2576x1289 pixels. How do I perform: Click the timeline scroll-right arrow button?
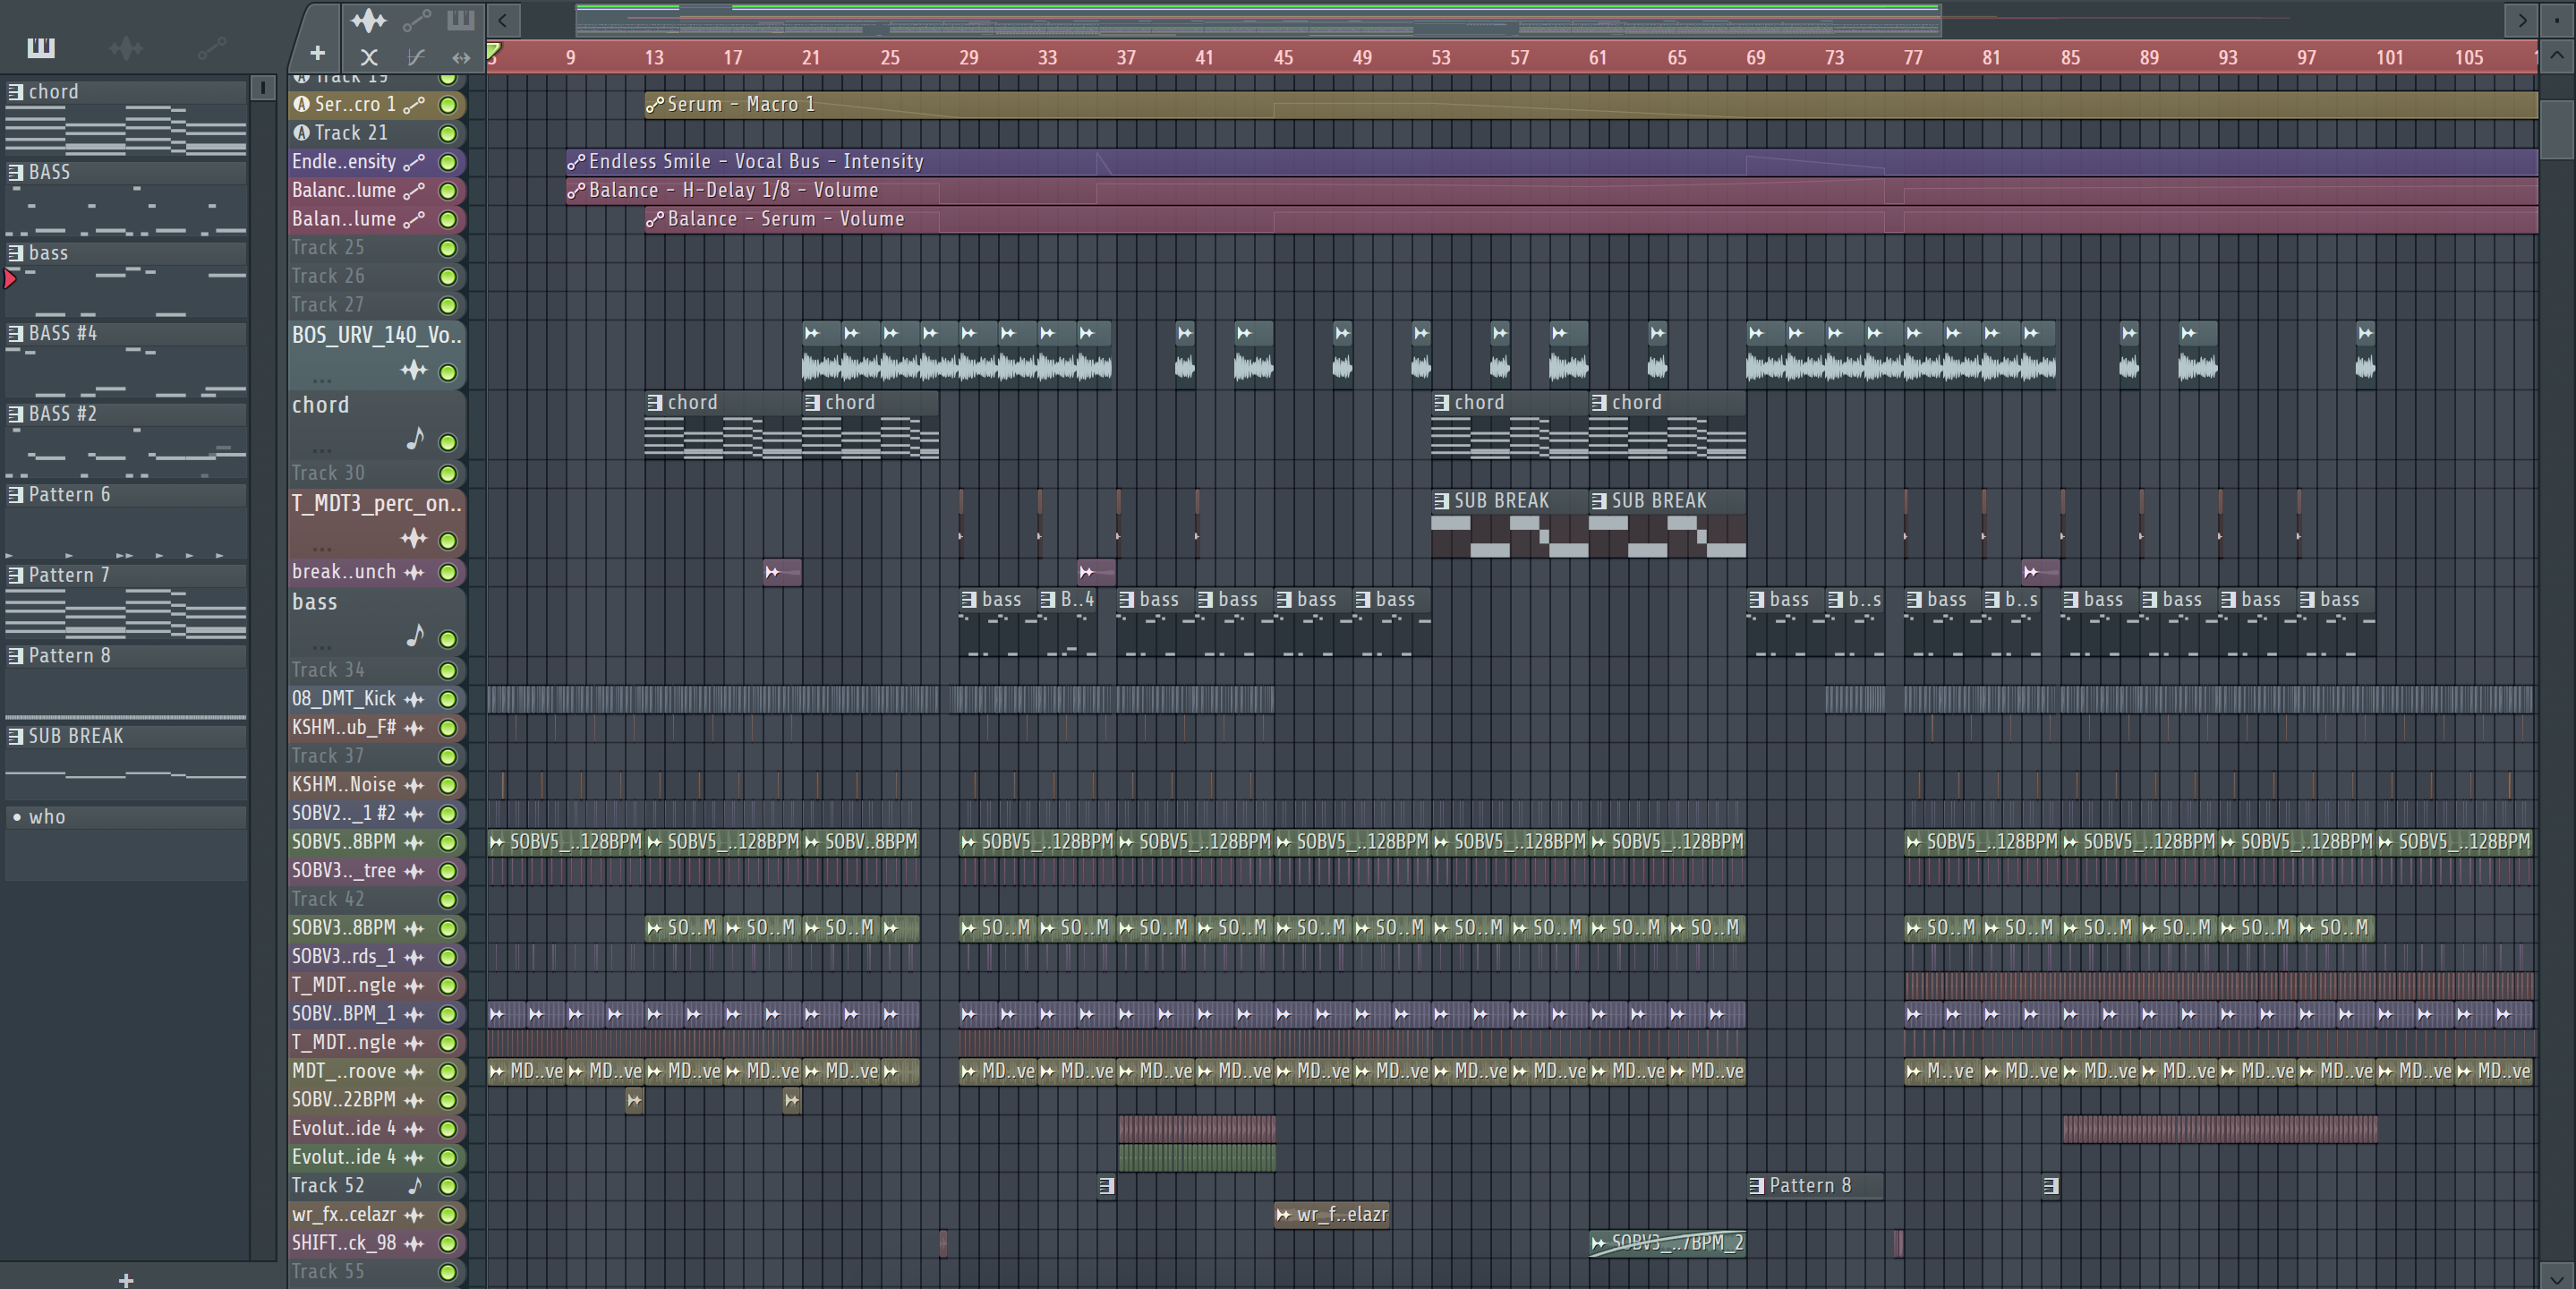(2522, 19)
